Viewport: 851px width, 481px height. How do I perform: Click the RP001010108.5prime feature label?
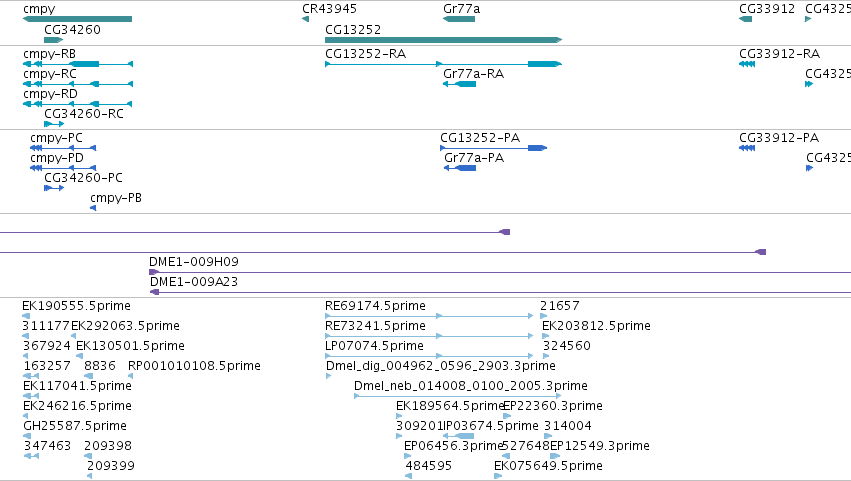tap(194, 365)
